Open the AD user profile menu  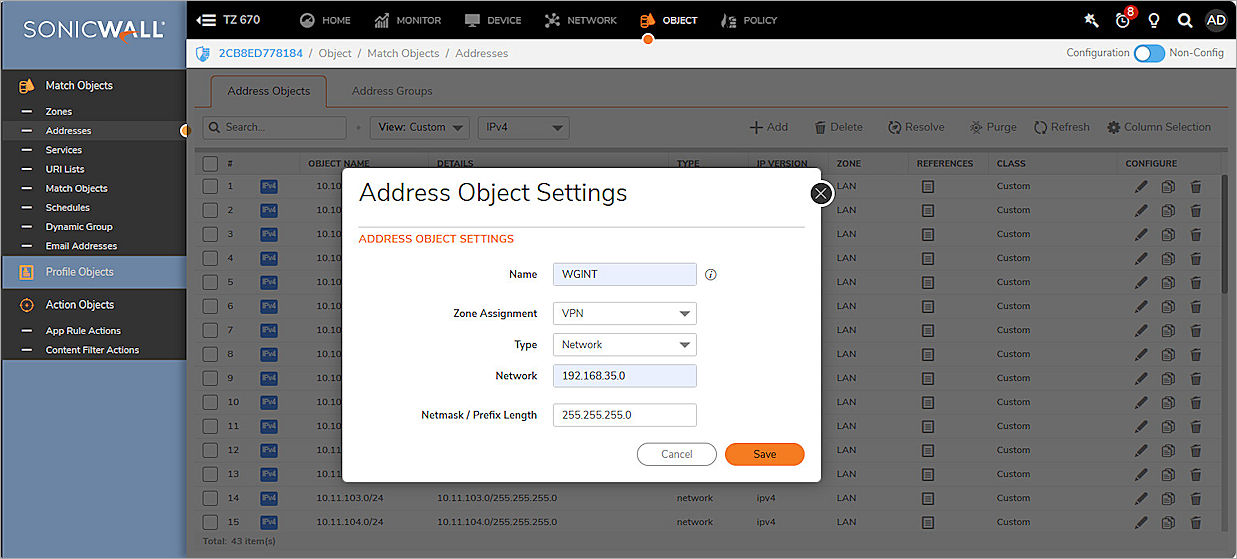1215,20
